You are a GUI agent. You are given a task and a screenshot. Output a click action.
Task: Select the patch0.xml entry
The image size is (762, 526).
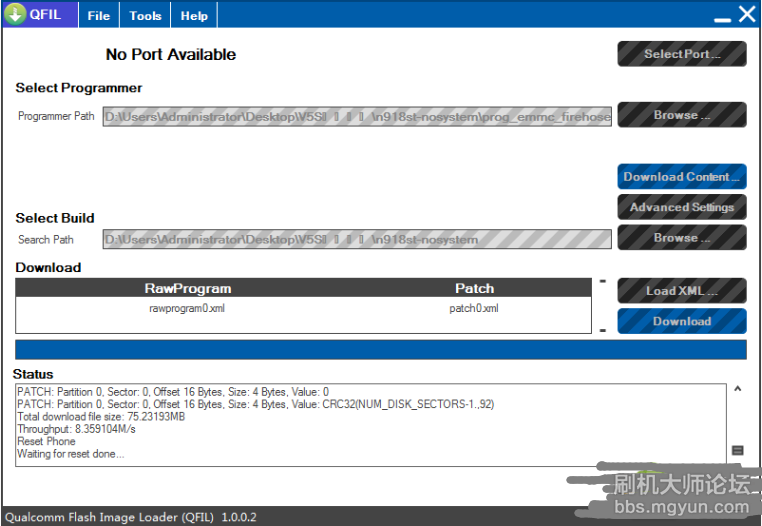point(474,308)
